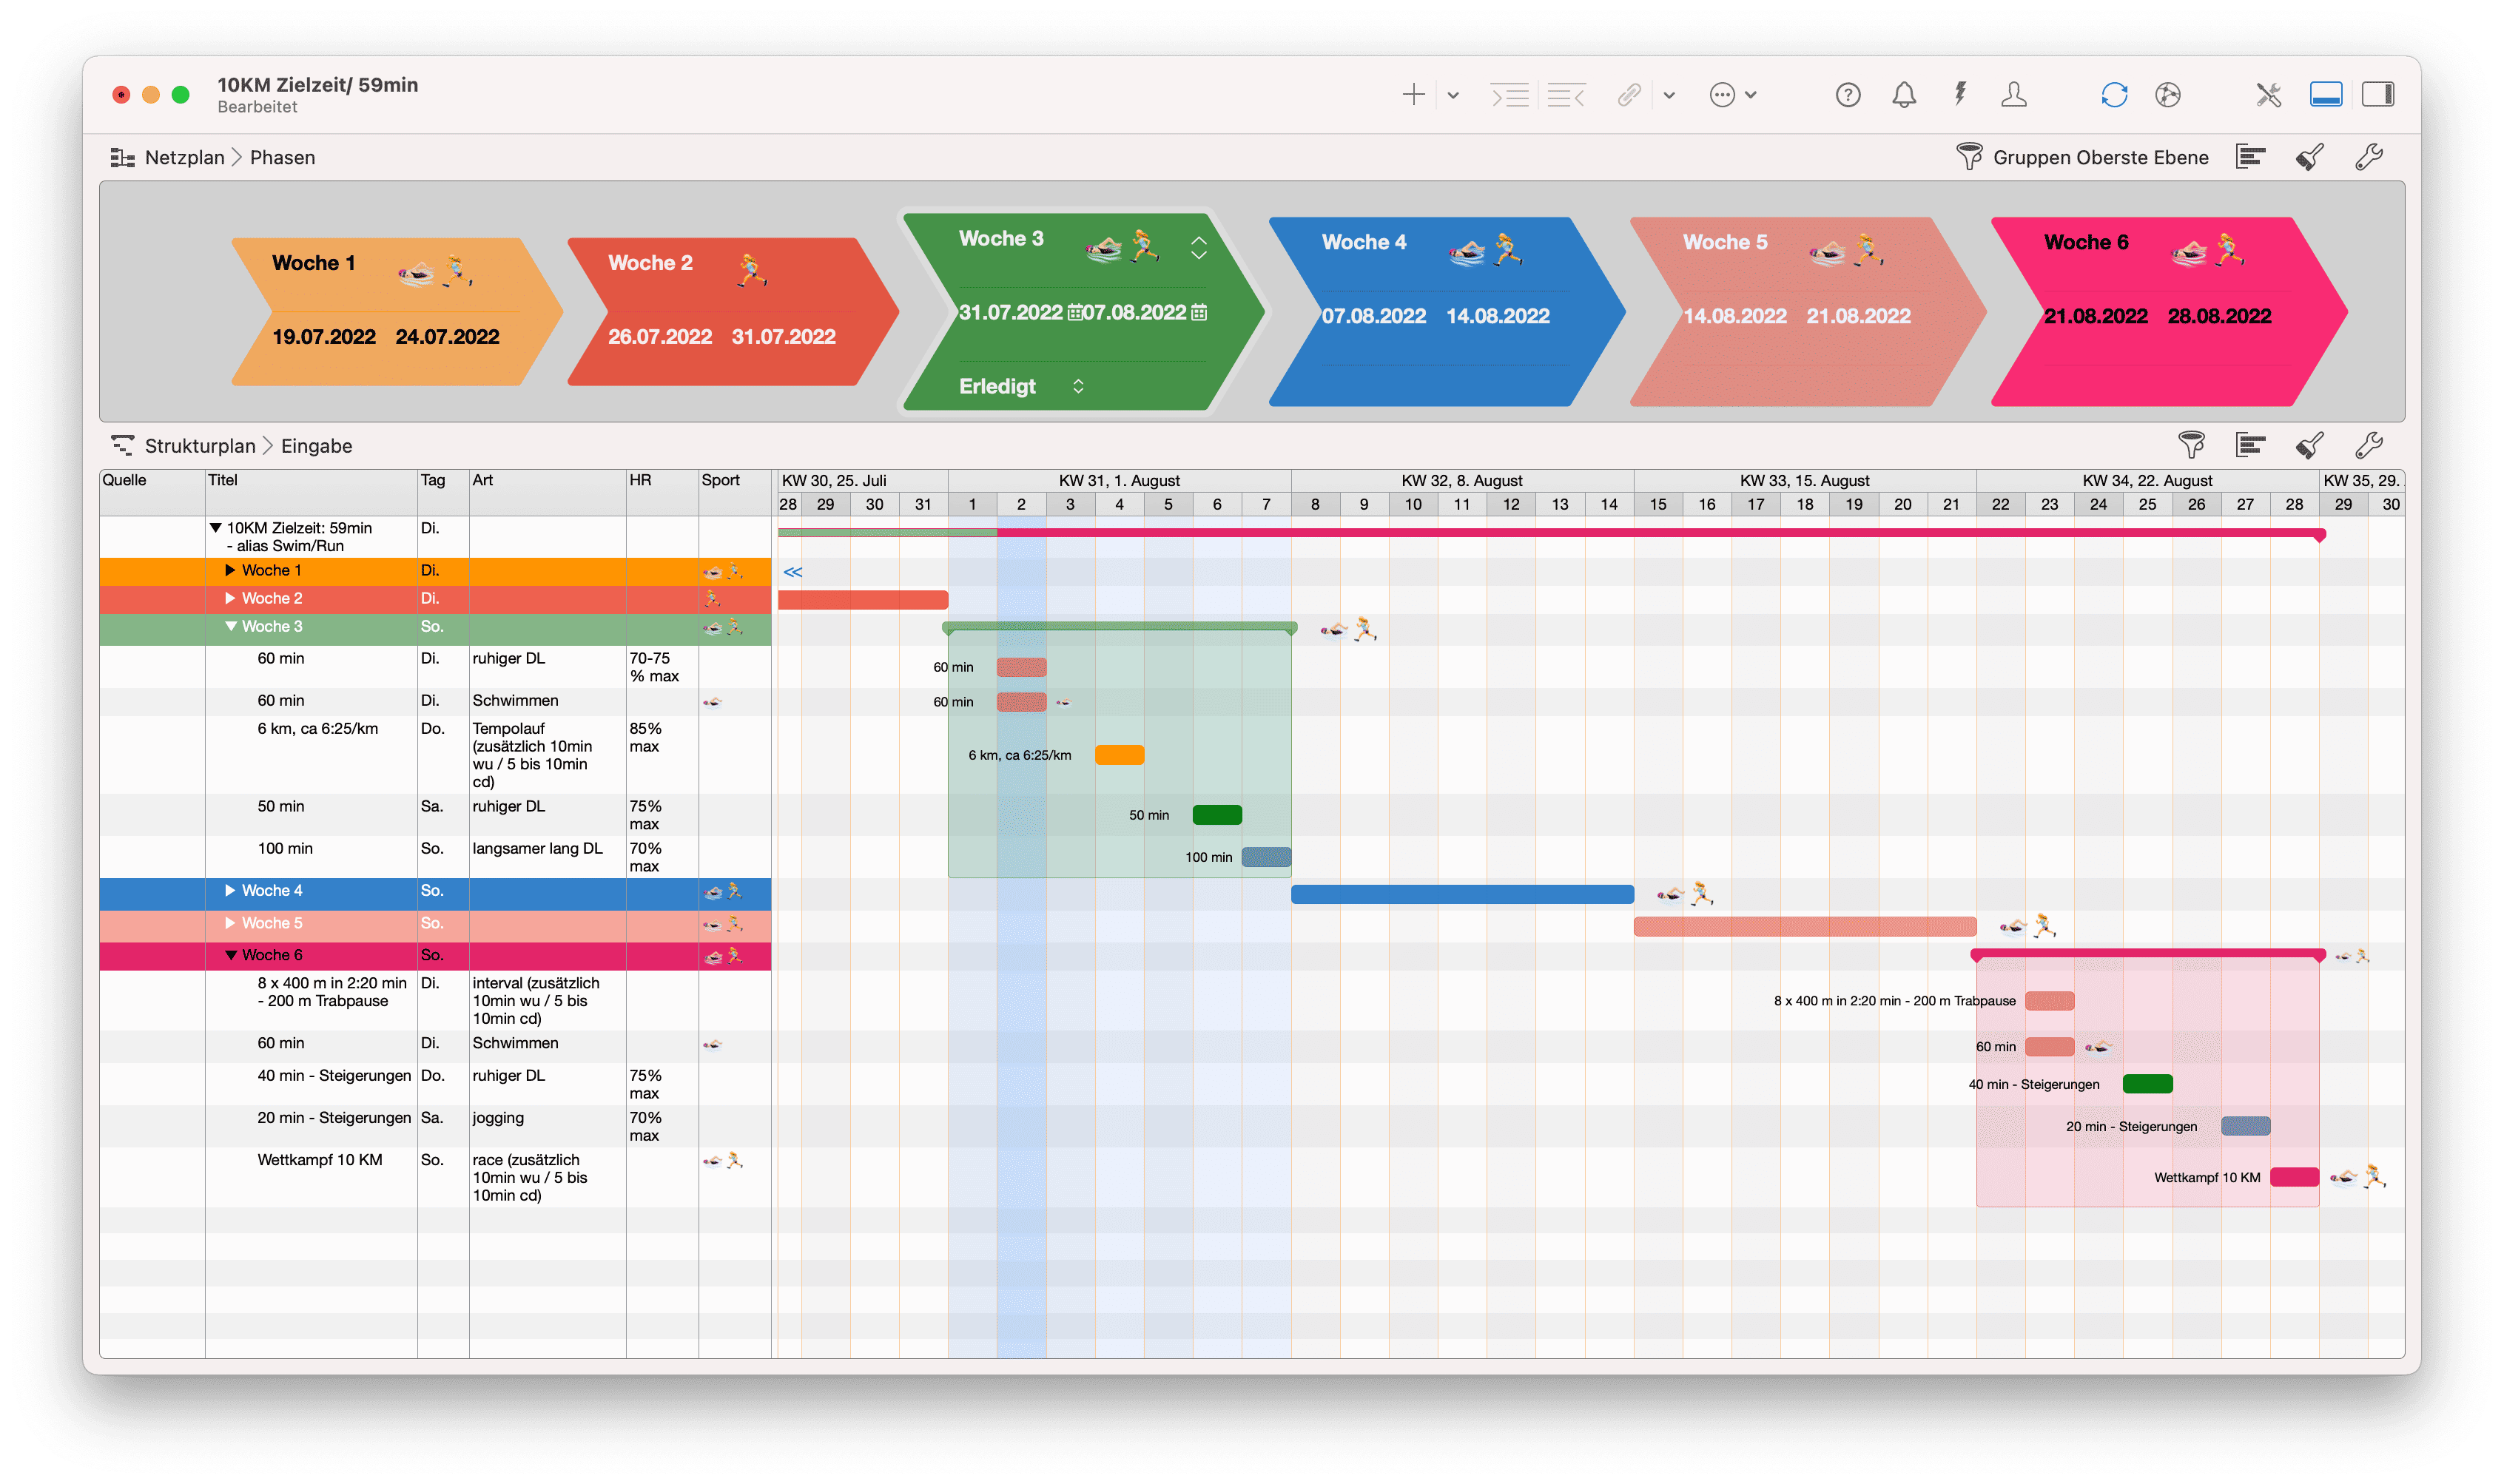This screenshot has width=2504, height=1484.
Task: Toggle the inspector sidebar with the rightmost toolbar icon
Action: click(x=2380, y=94)
